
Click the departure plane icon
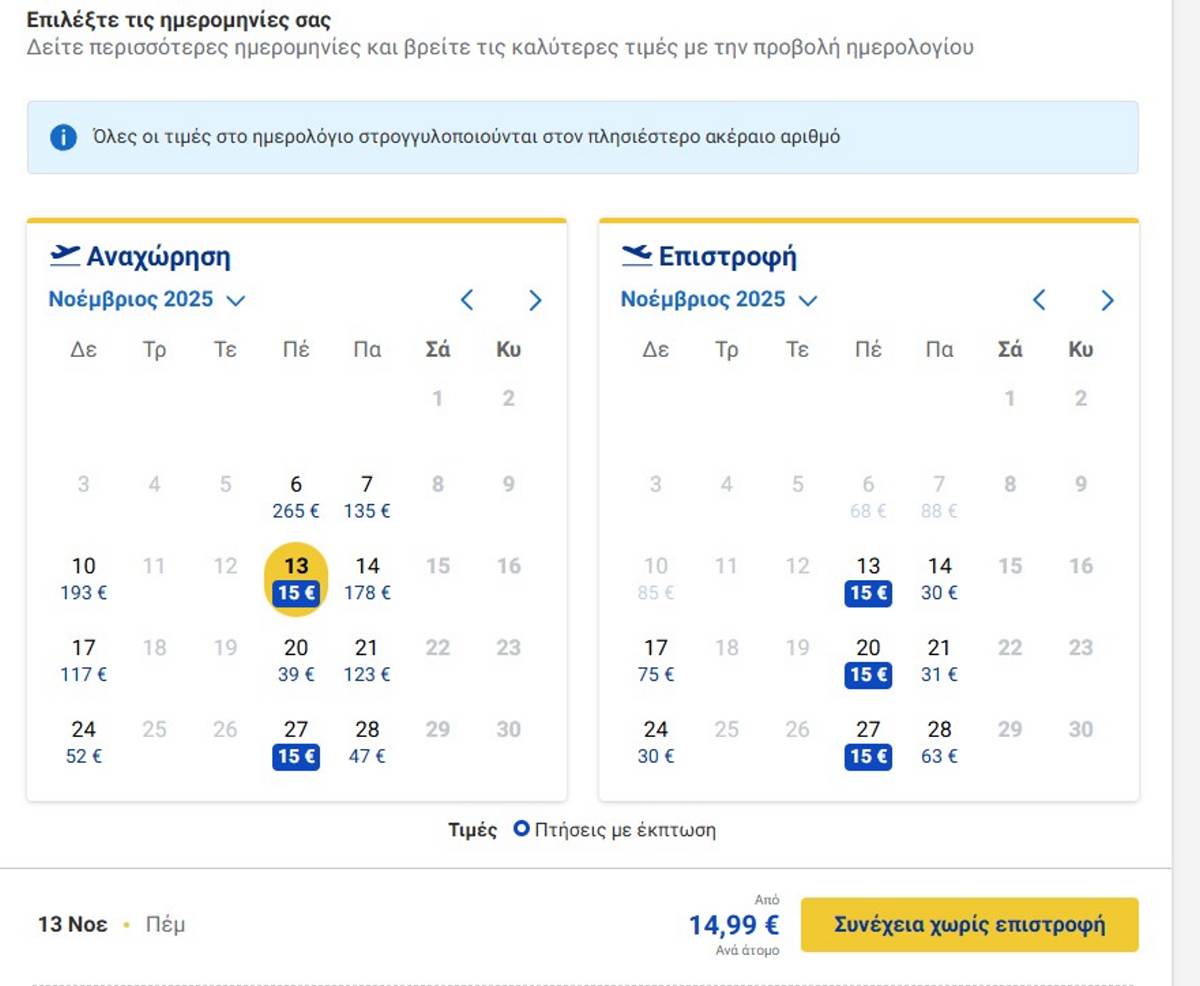point(65,256)
